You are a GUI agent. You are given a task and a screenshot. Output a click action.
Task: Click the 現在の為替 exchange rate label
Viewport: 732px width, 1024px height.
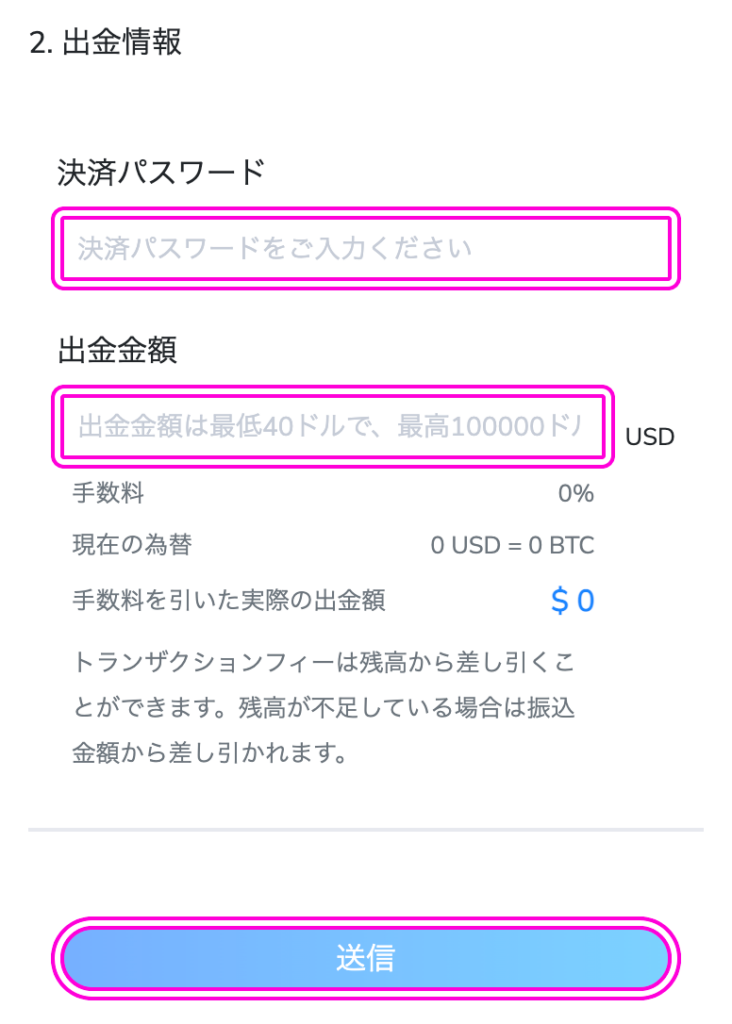point(132,545)
